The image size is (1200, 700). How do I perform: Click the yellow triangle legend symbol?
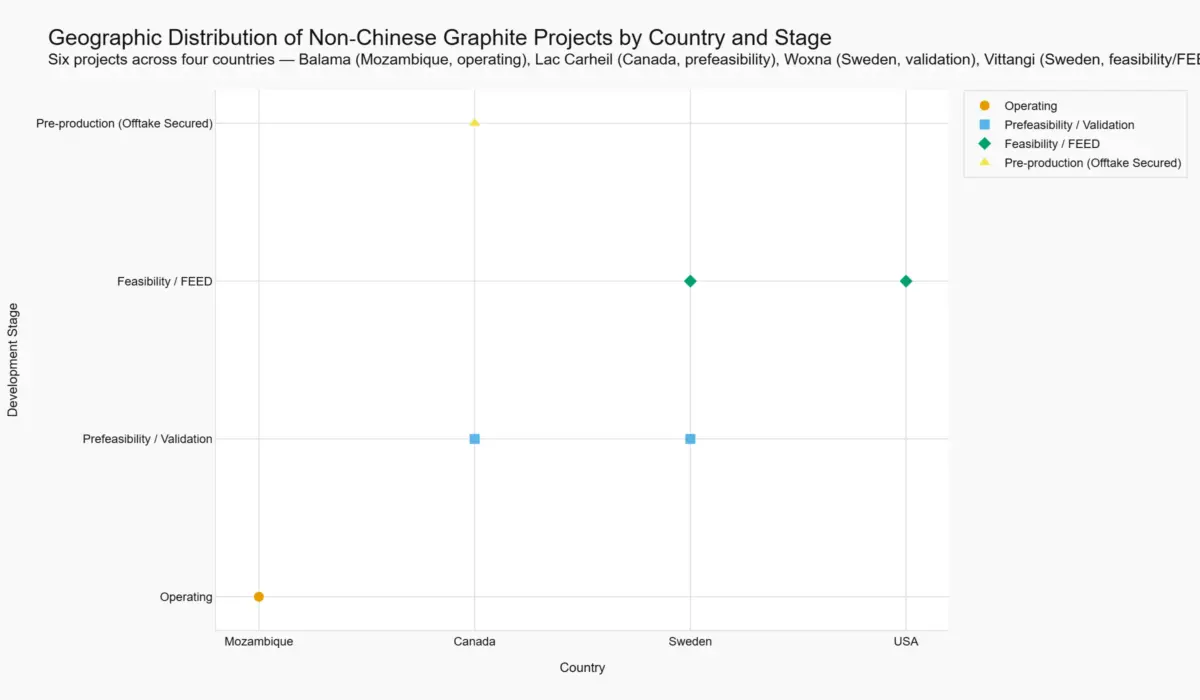[x=985, y=162]
